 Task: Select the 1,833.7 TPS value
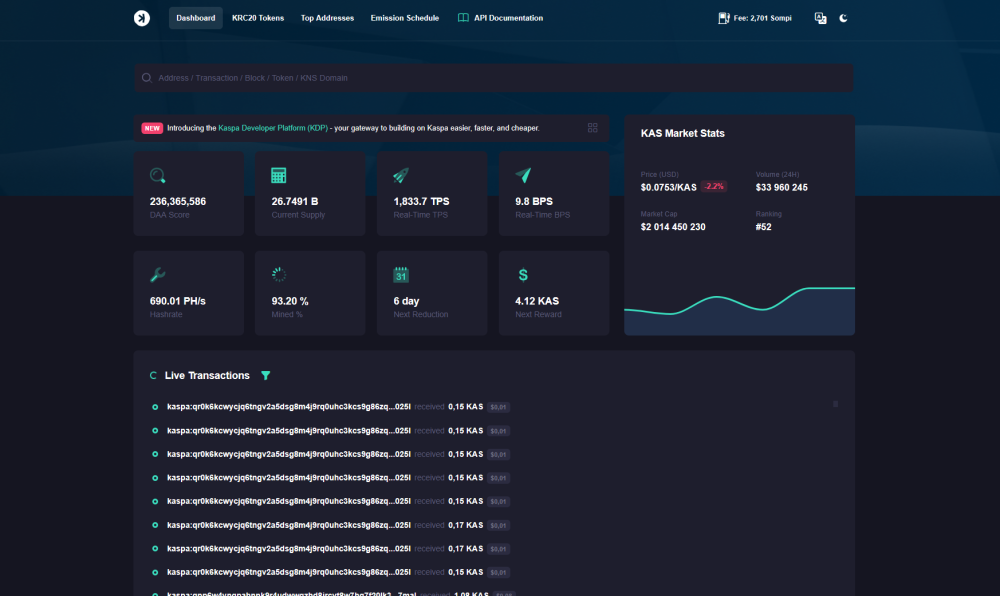422,201
